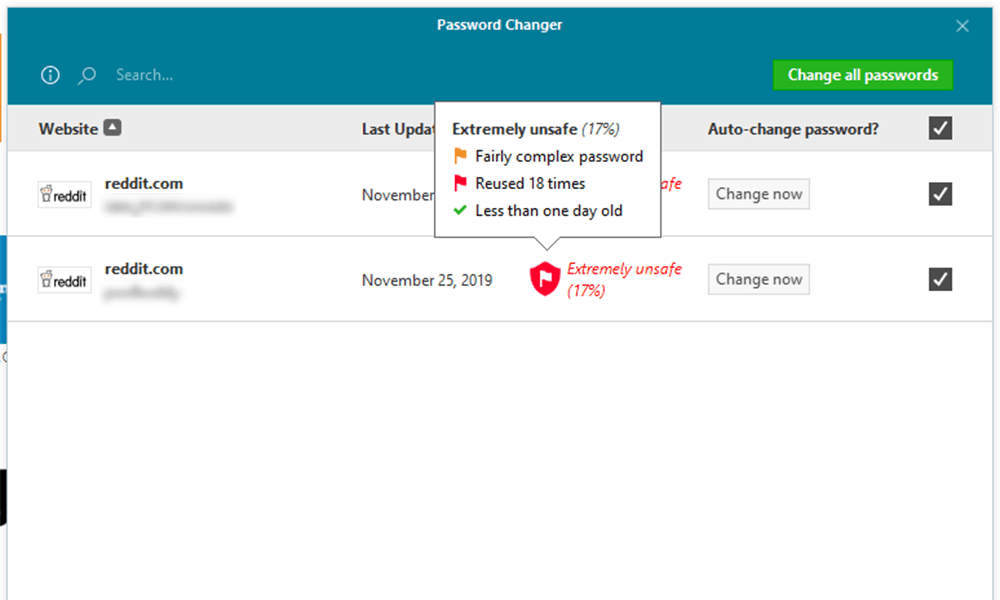Sort by Last Updated column header
Screen dimensions: 1000x600
(x=398, y=129)
